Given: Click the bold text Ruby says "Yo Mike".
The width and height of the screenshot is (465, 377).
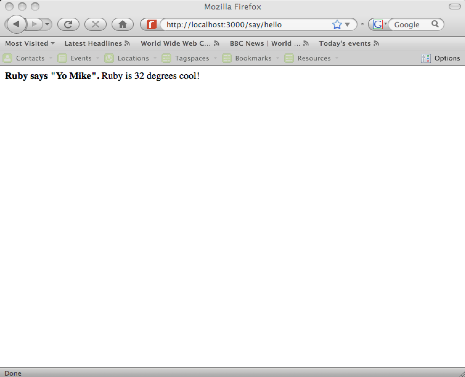Looking at the screenshot, I should (x=52, y=76).
